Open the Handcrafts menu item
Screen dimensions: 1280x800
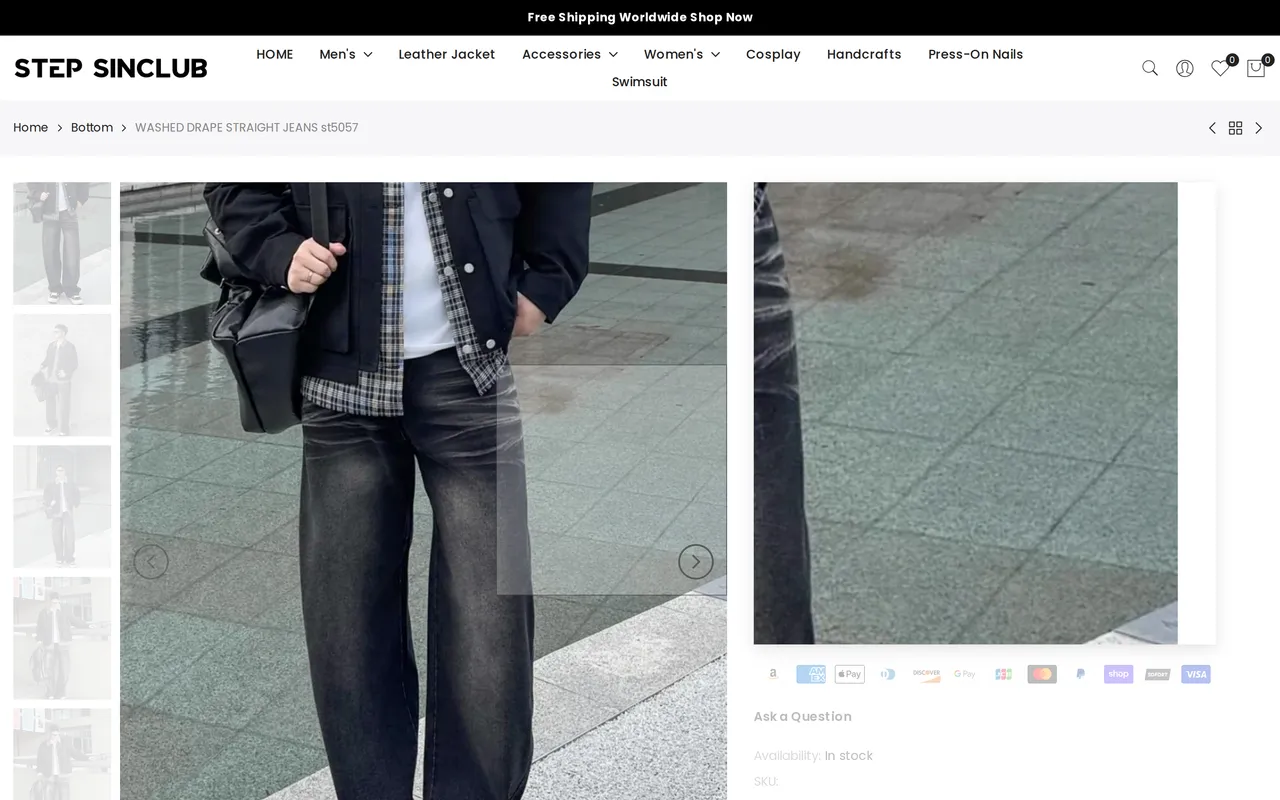[x=864, y=54]
